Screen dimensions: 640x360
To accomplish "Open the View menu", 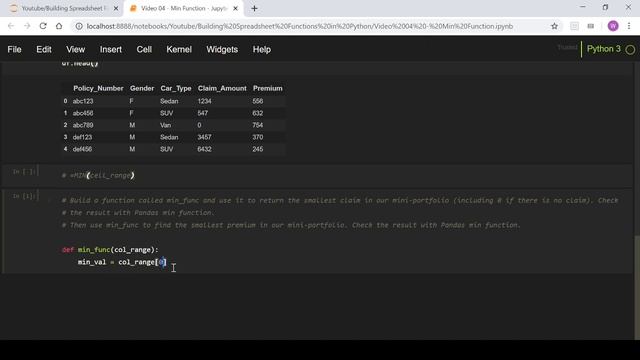I will (76, 49).
